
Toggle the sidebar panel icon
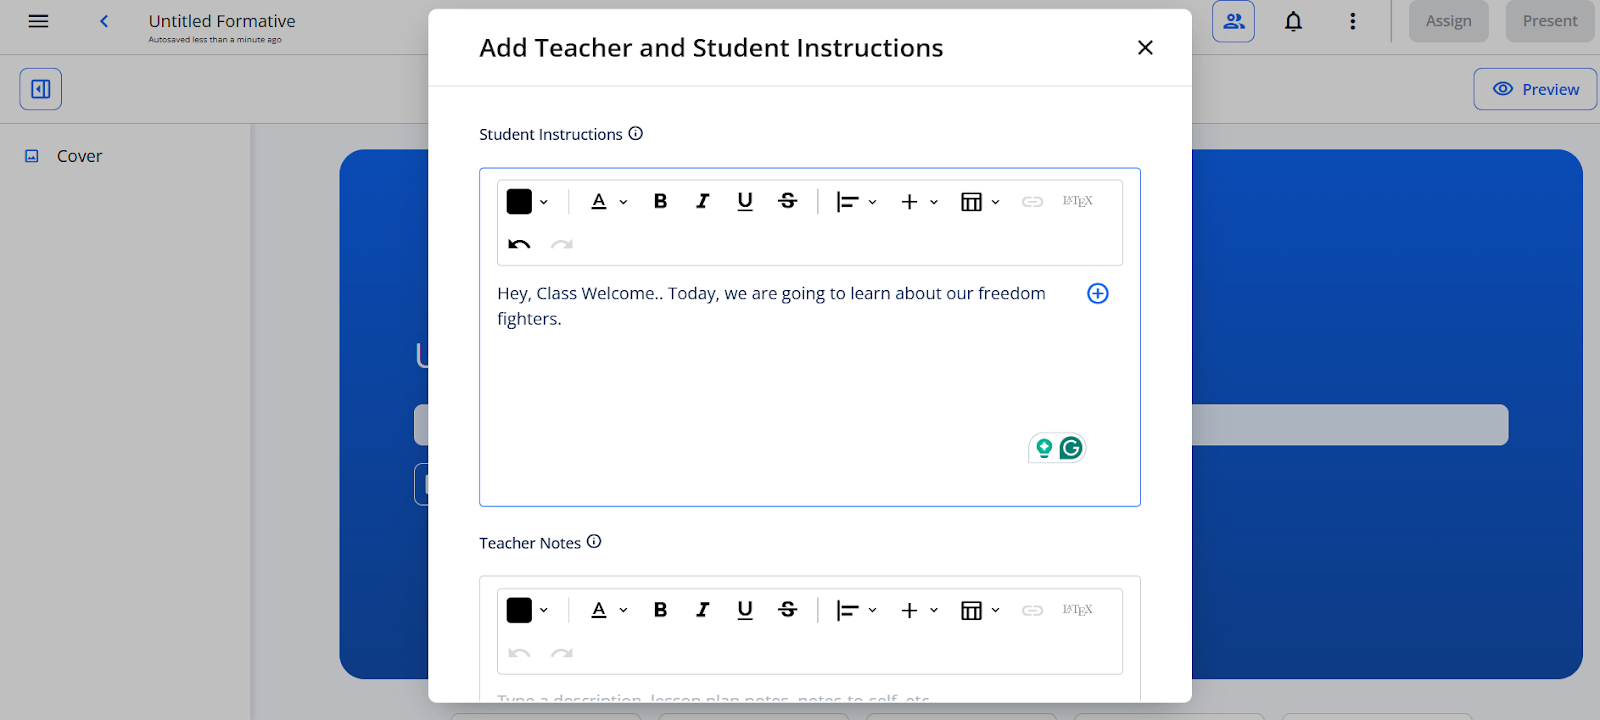pyautogui.click(x=41, y=89)
